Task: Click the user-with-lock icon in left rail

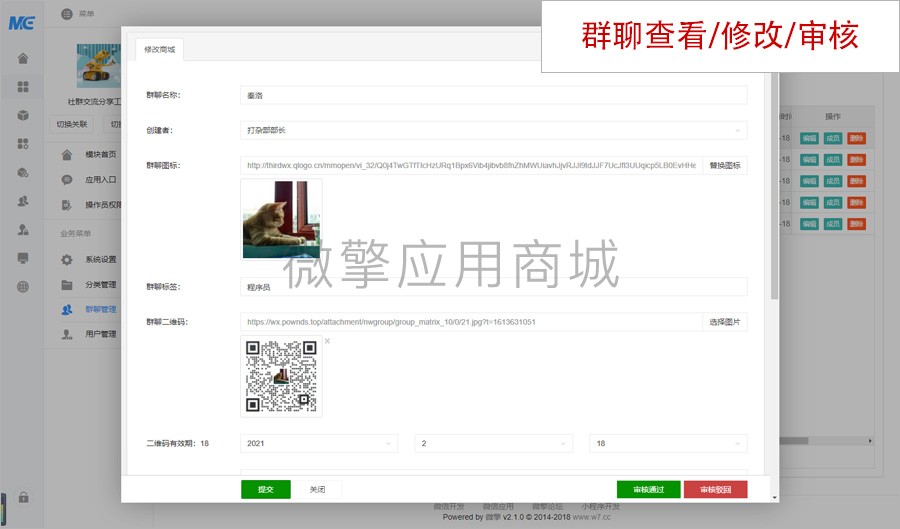Action: (x=23, y=230)
